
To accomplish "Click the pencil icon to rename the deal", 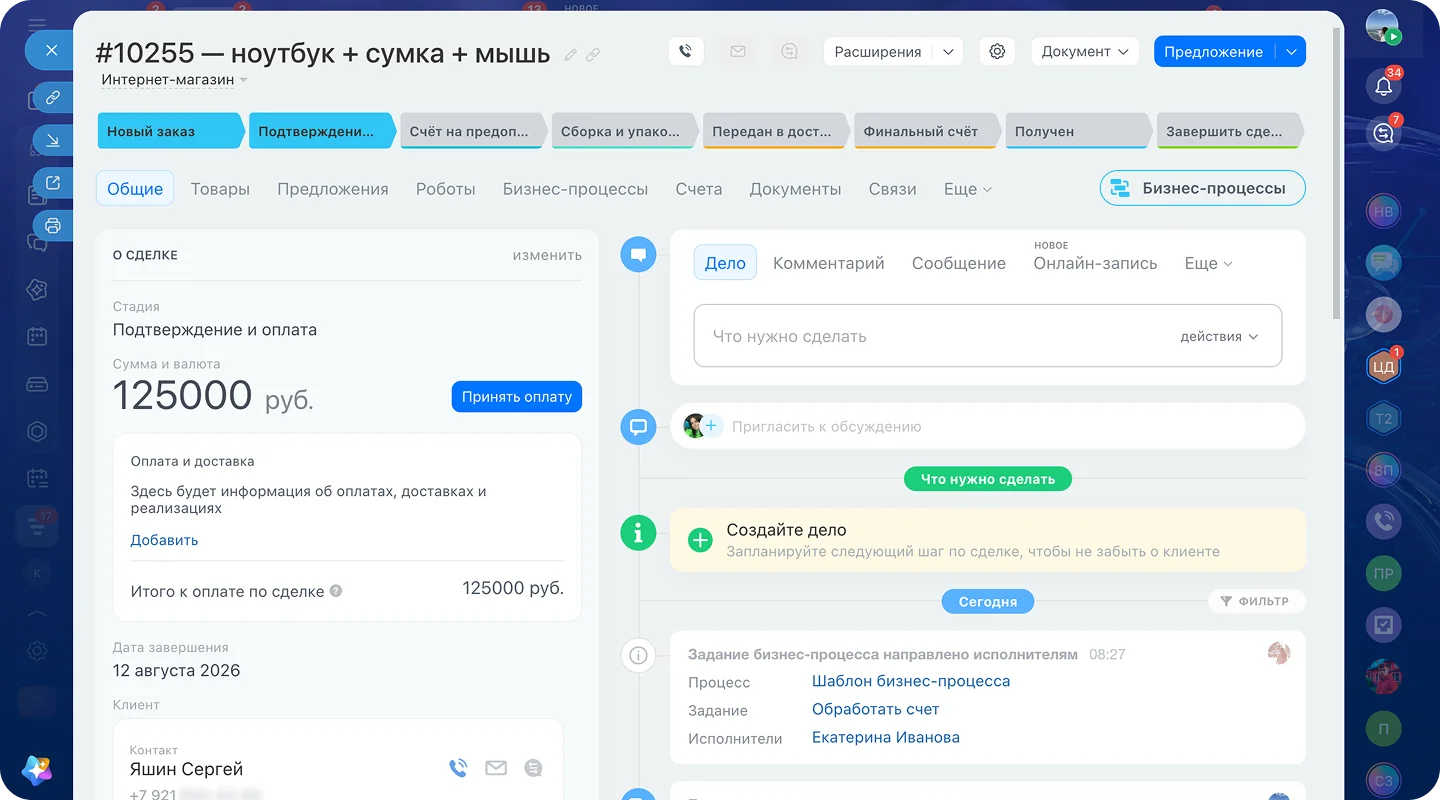I will [x=571, y=55].
